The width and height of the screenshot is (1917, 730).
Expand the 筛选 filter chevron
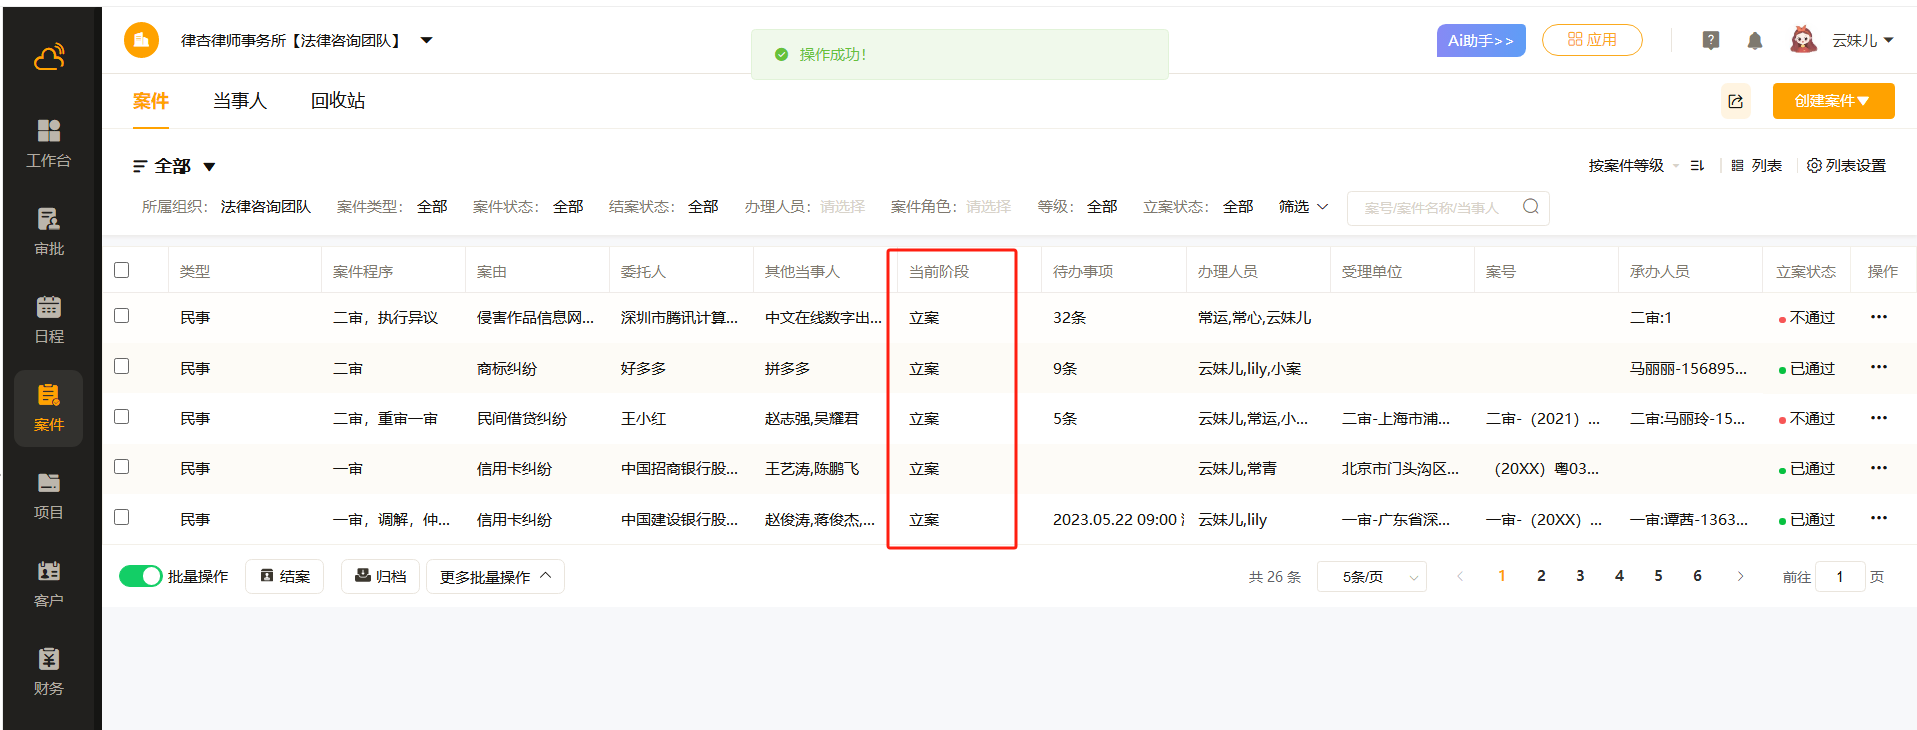tap(1322, 207)
